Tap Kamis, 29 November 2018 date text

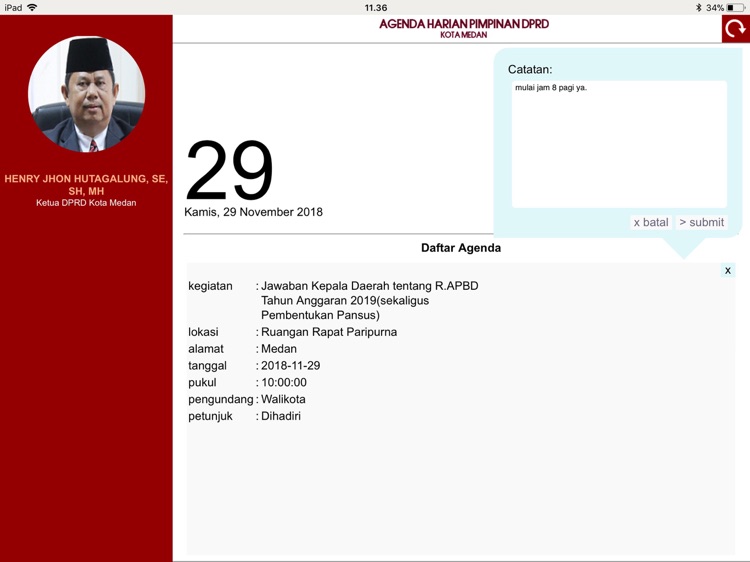point(254,212)
